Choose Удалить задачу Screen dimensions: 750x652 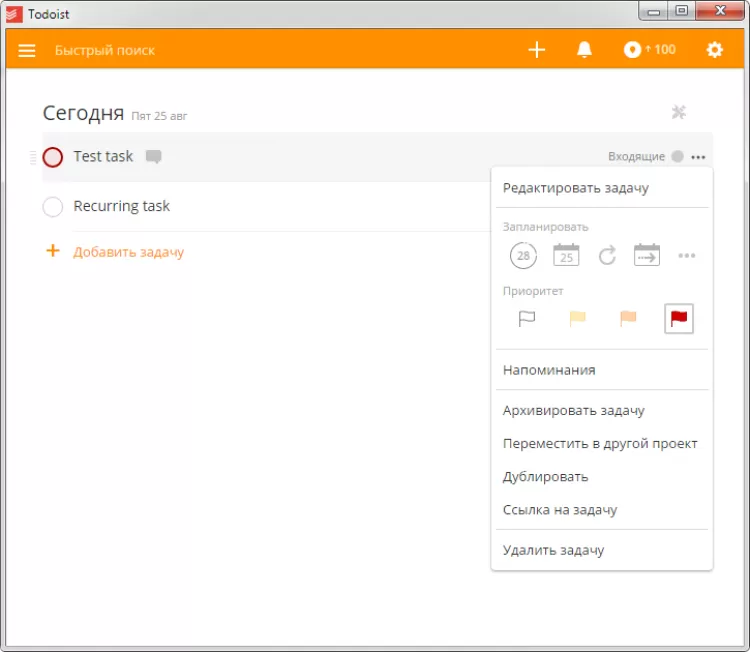(553, 550)
